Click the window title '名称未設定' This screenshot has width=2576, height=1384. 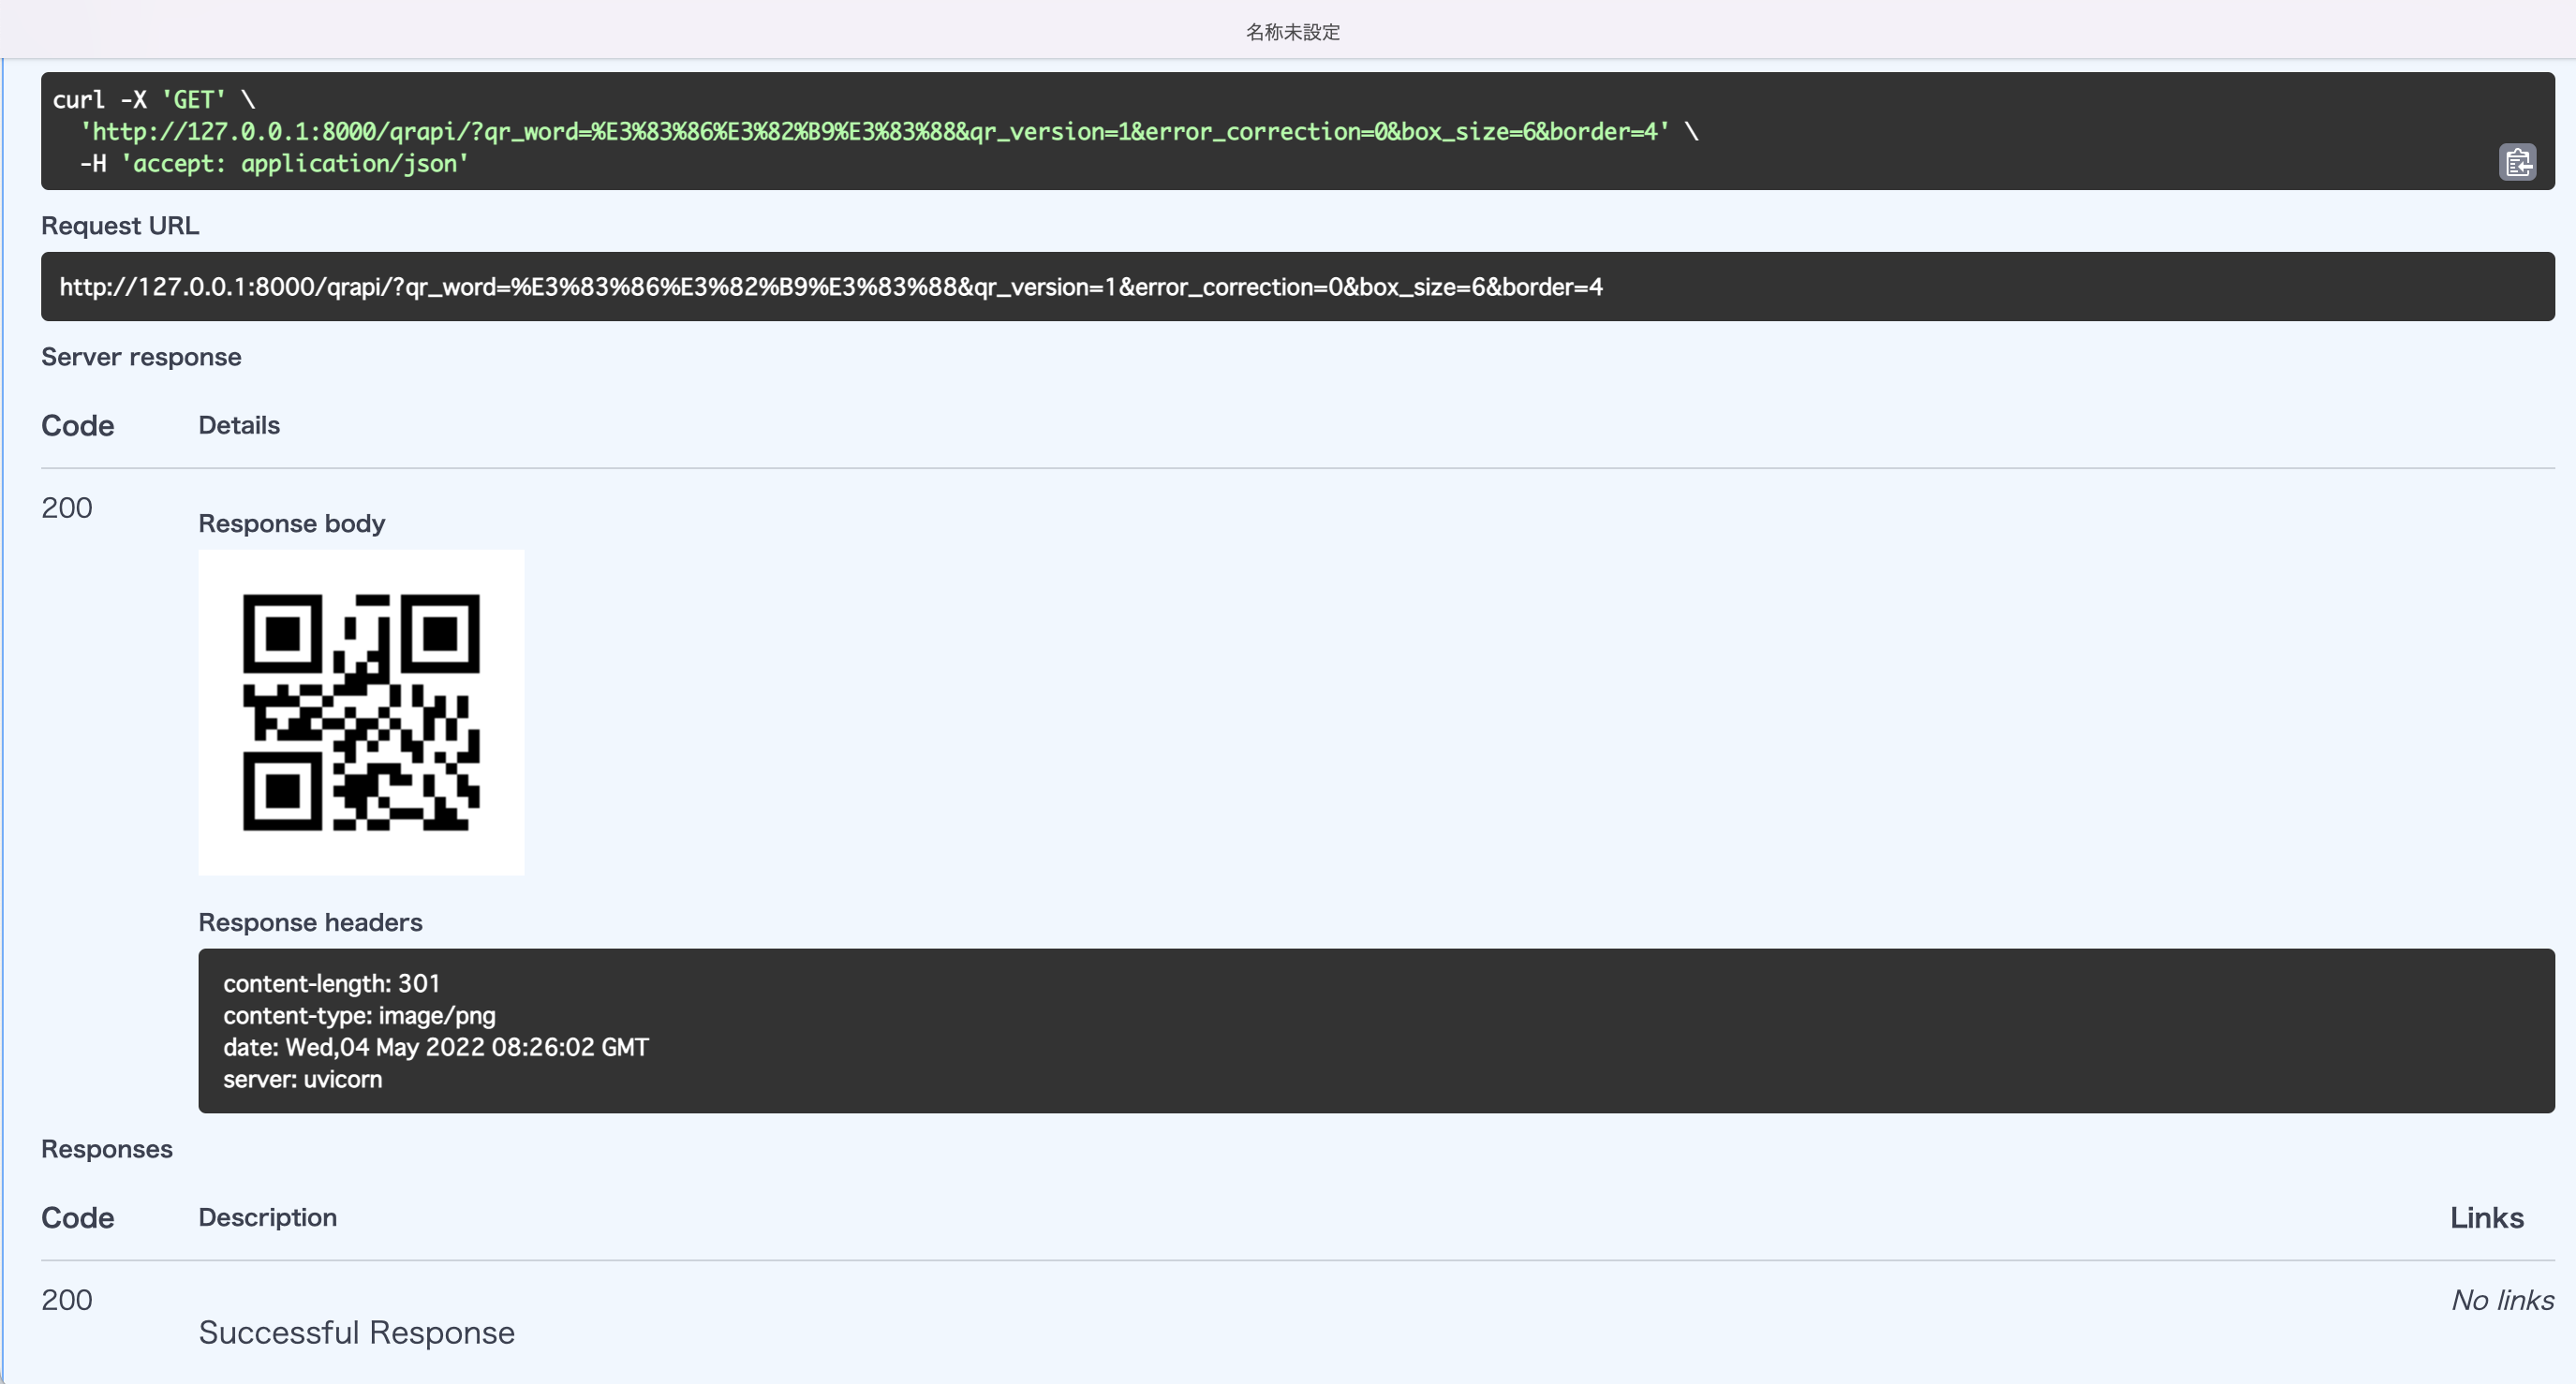click(x=1292, y=32)
